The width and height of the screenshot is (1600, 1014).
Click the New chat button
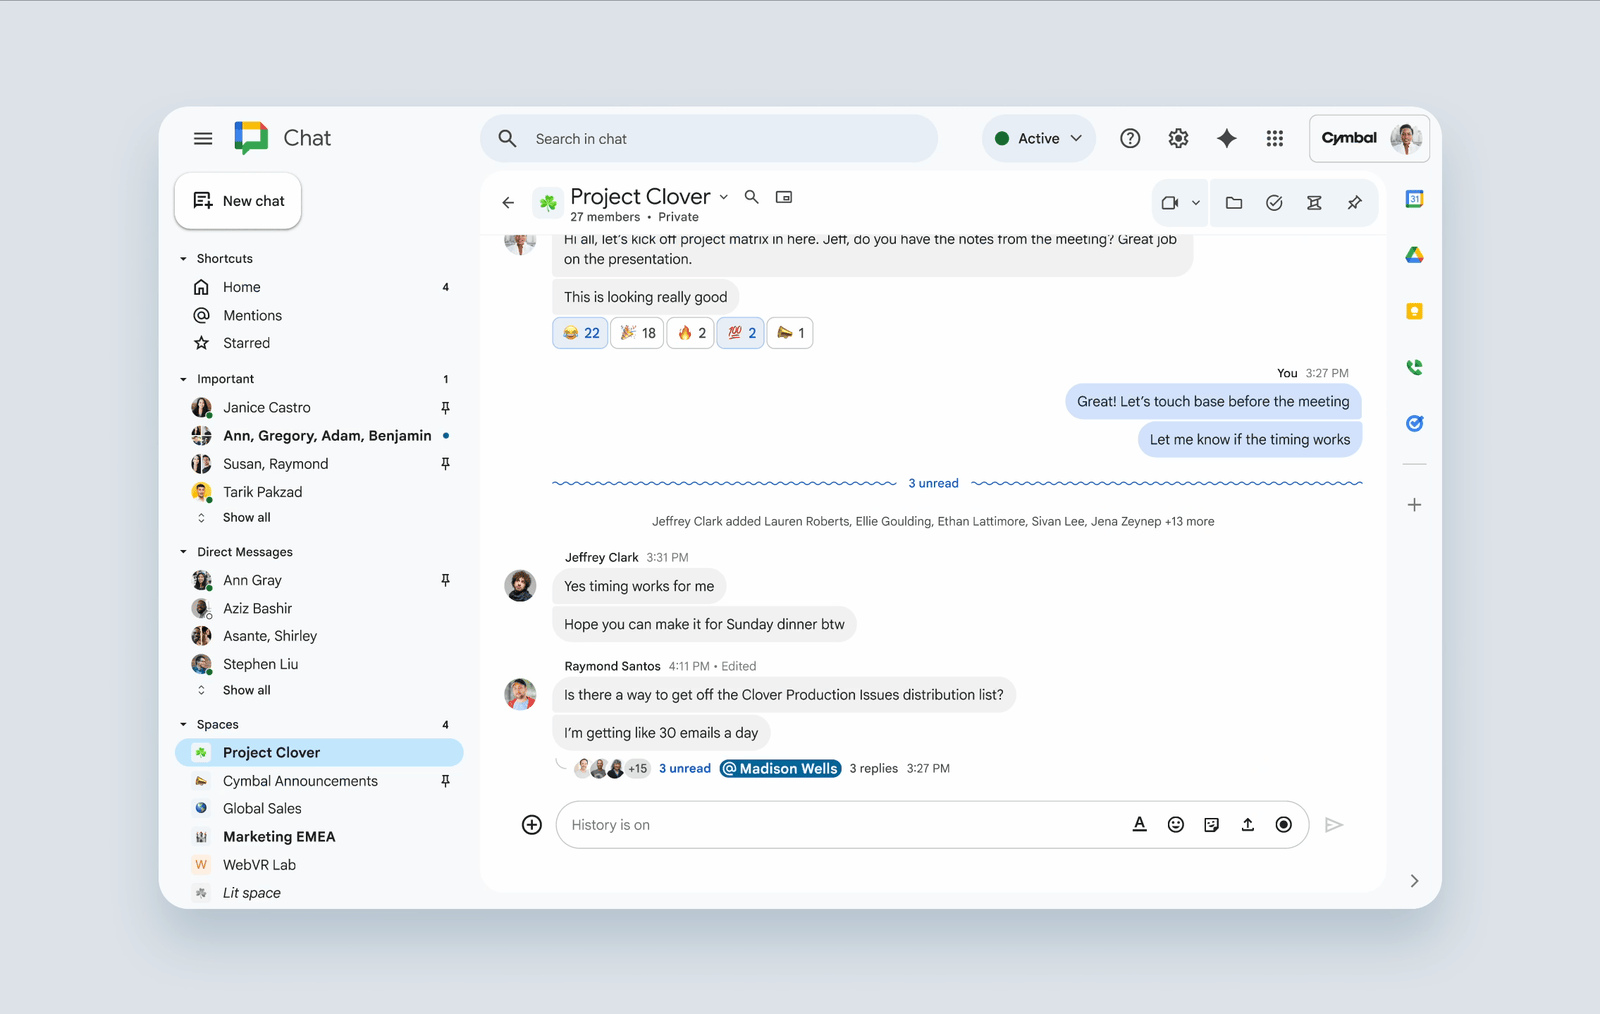(x=238, y=201)
